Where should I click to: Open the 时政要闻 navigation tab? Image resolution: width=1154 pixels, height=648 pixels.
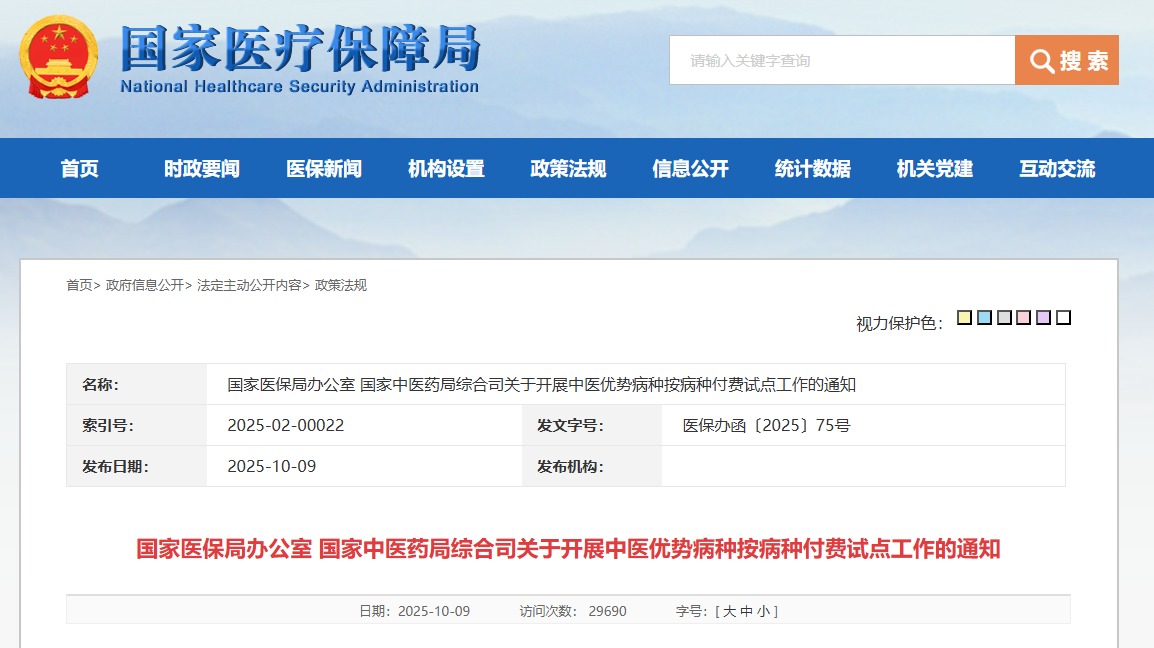202,169
